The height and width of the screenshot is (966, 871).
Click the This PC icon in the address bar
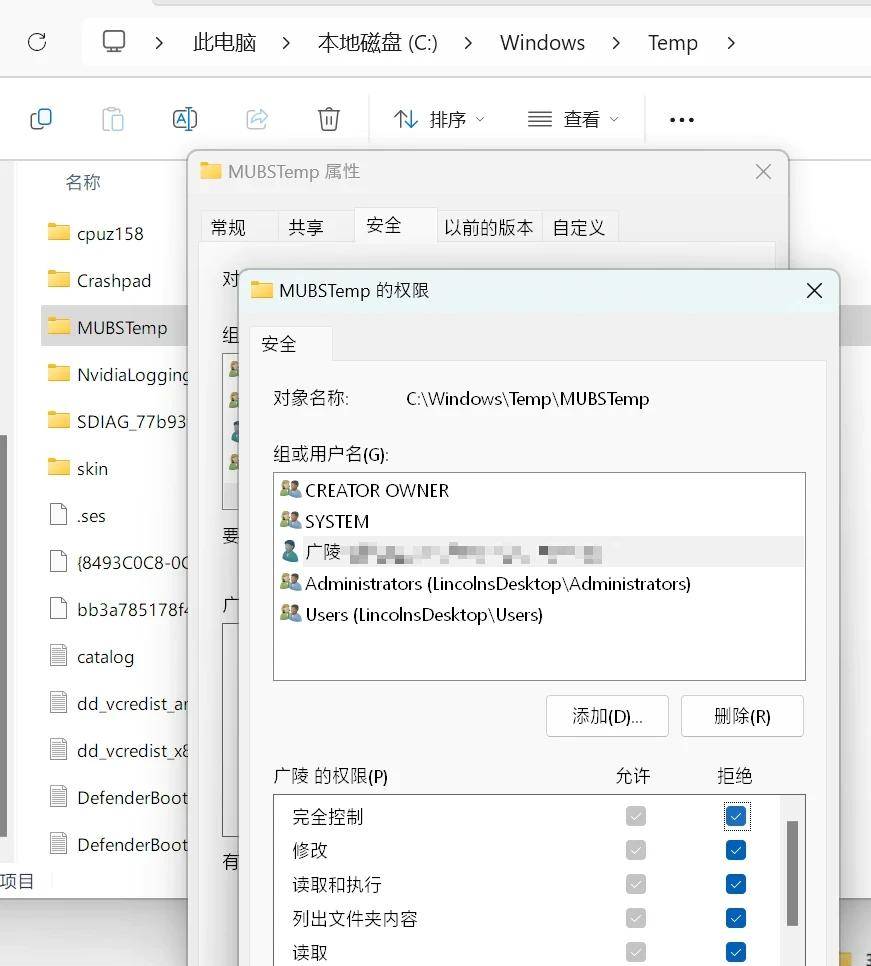pos(113,42)
